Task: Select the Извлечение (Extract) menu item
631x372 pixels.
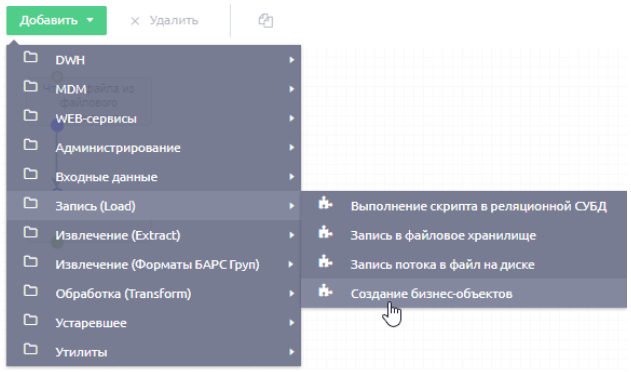Action: 154,235
